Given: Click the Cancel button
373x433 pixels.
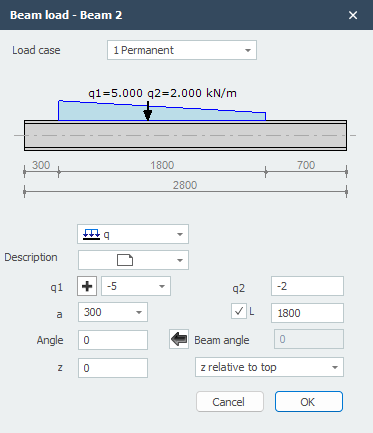Looking at the screenshot, I should coord(230,402).
